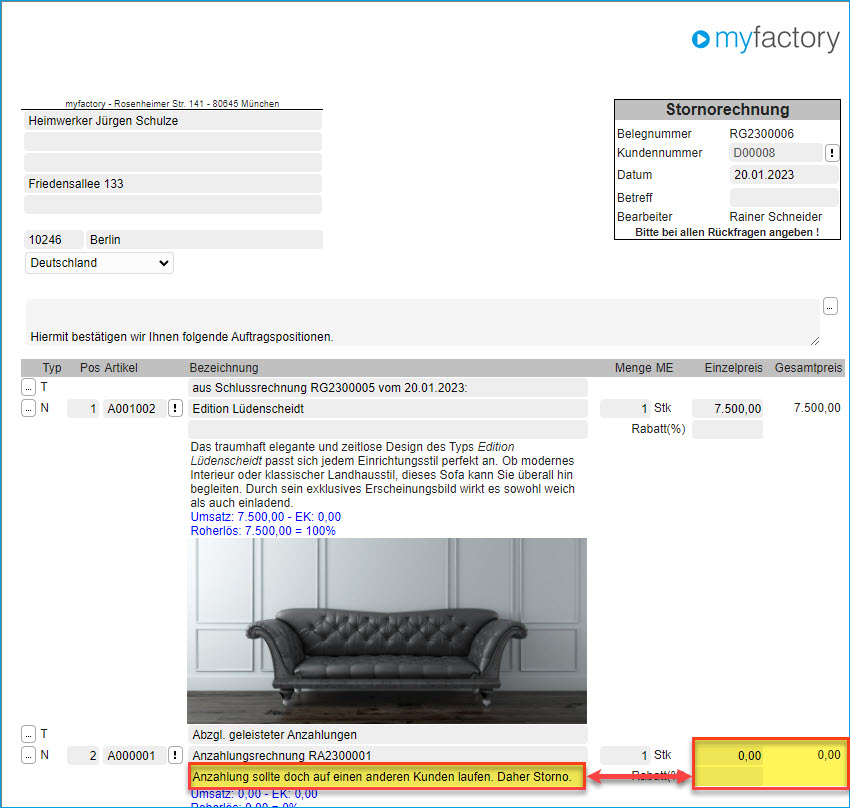Edit the text line 'aus Schlussrechnung RG2300005'
850x808 pixels.
click(388, 387)
